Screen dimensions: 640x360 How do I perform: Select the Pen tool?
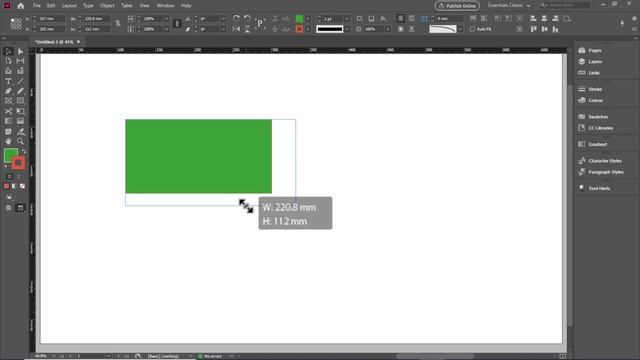(8, 91)
